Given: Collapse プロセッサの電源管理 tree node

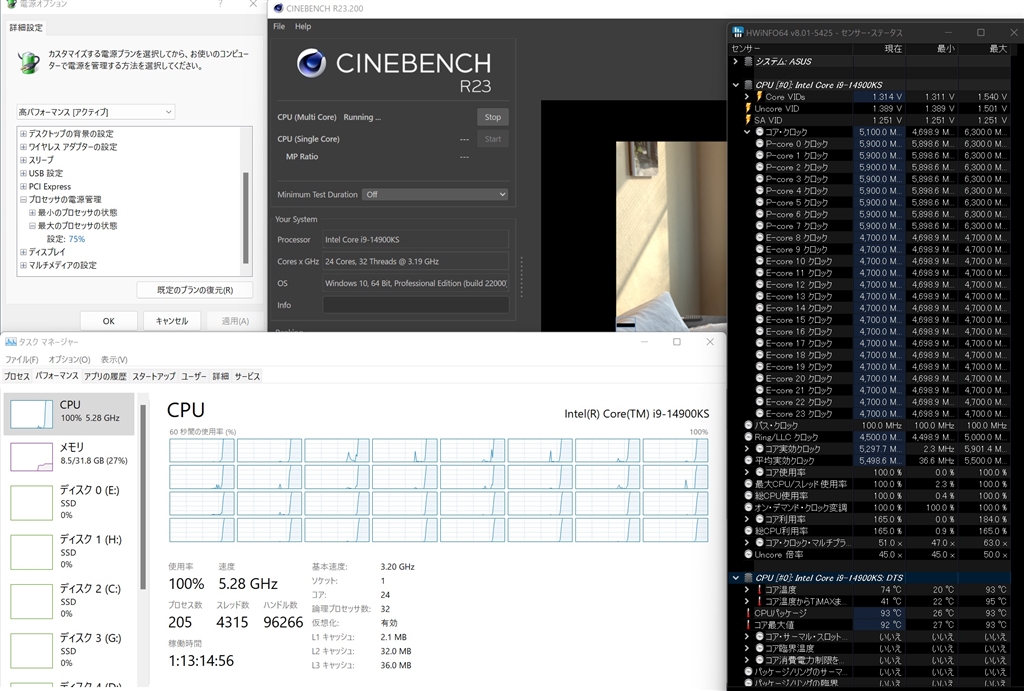Looking at the screenshot, I should point(24,199).
